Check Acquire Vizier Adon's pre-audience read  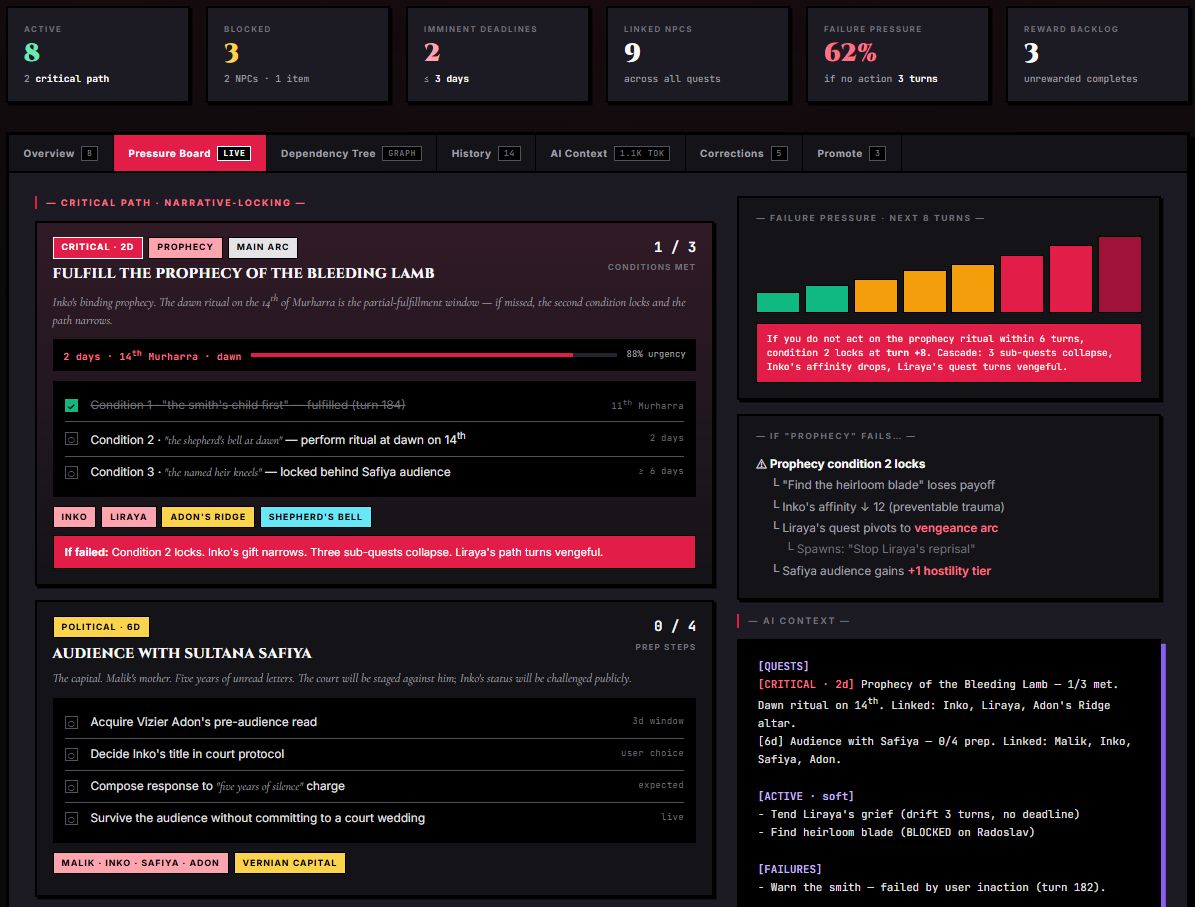pos(72,723)
